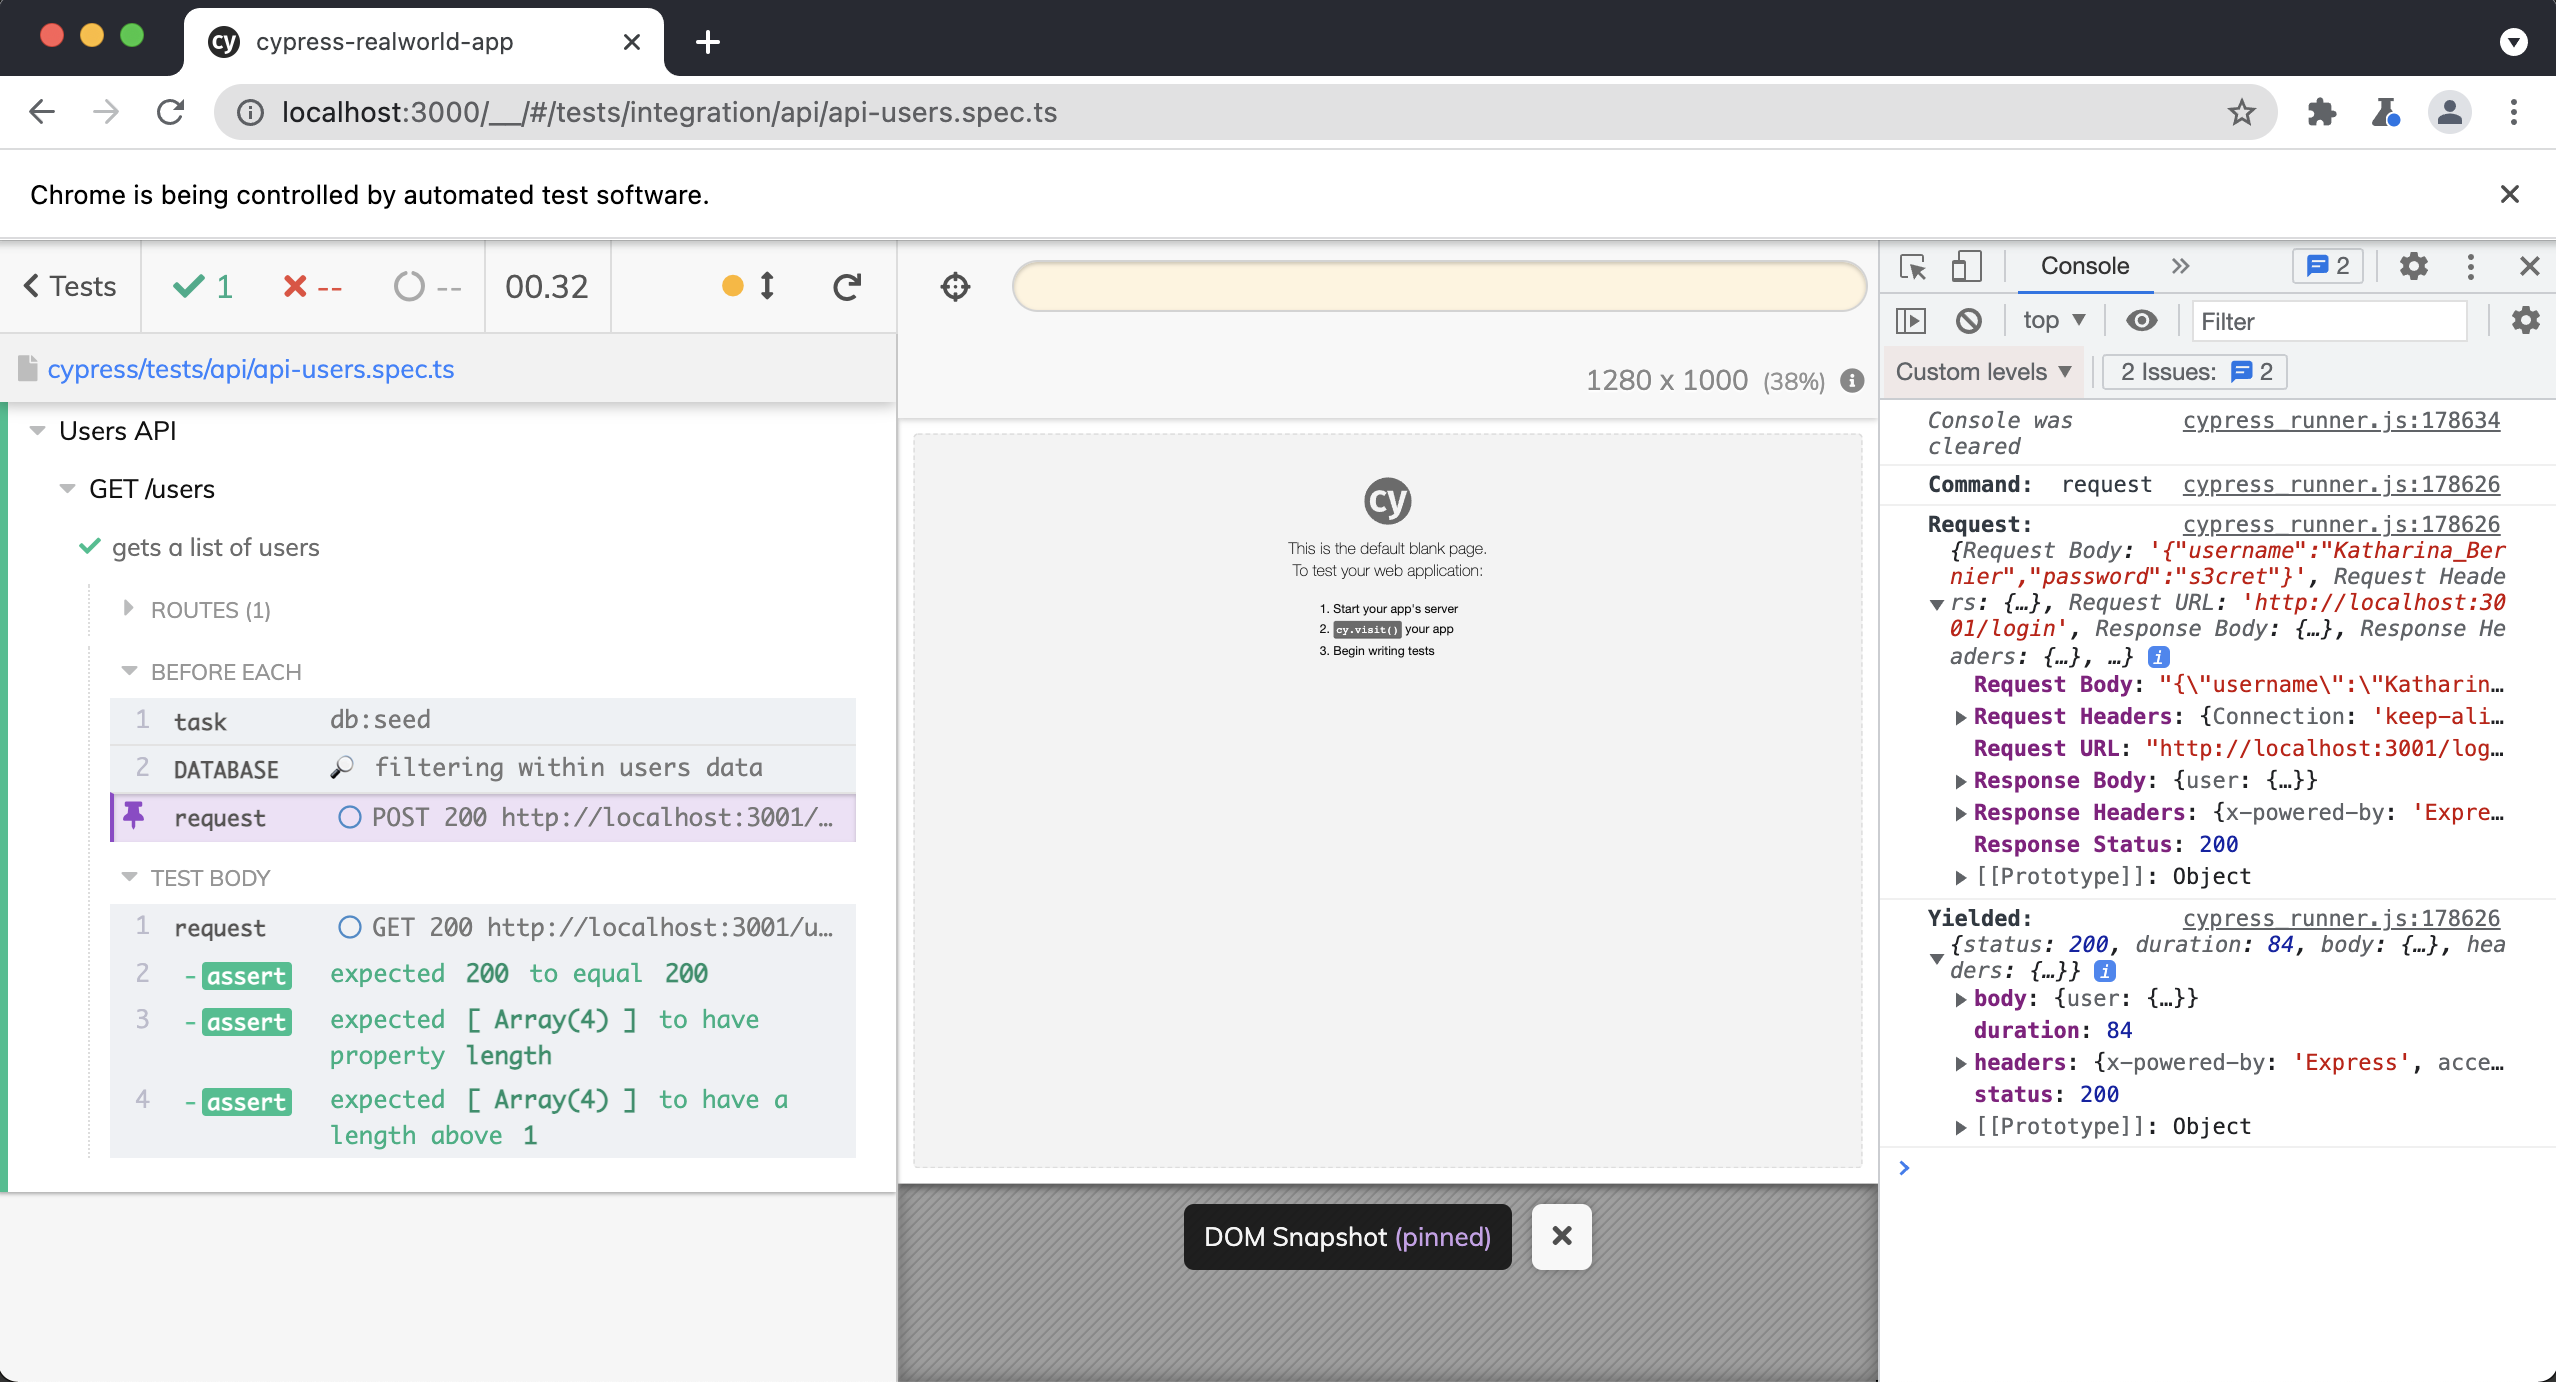Viewport: 2556px width, 1382px height.
Task: Click the back navigation arrow icon
Action: click(41, 112)
